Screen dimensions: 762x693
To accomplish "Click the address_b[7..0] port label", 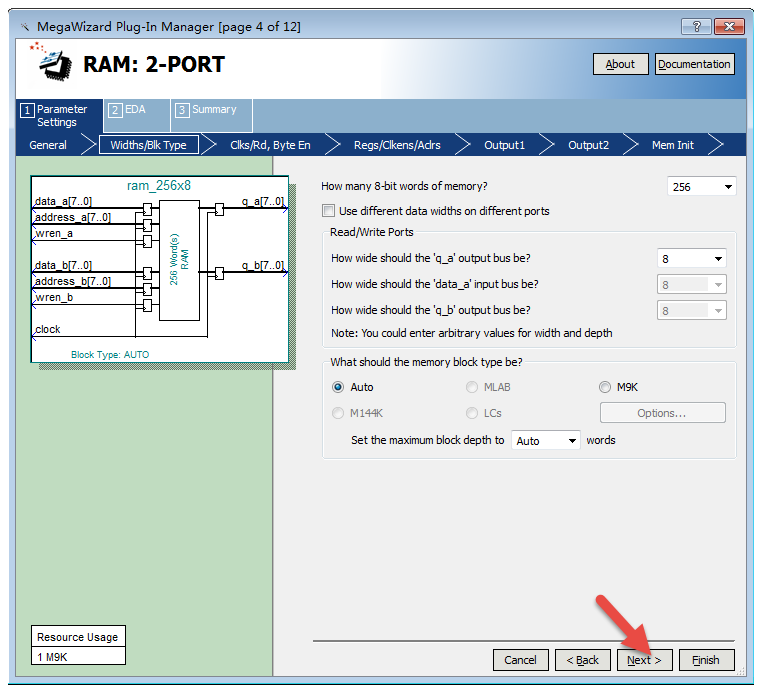I will click(x=73, y=281).
